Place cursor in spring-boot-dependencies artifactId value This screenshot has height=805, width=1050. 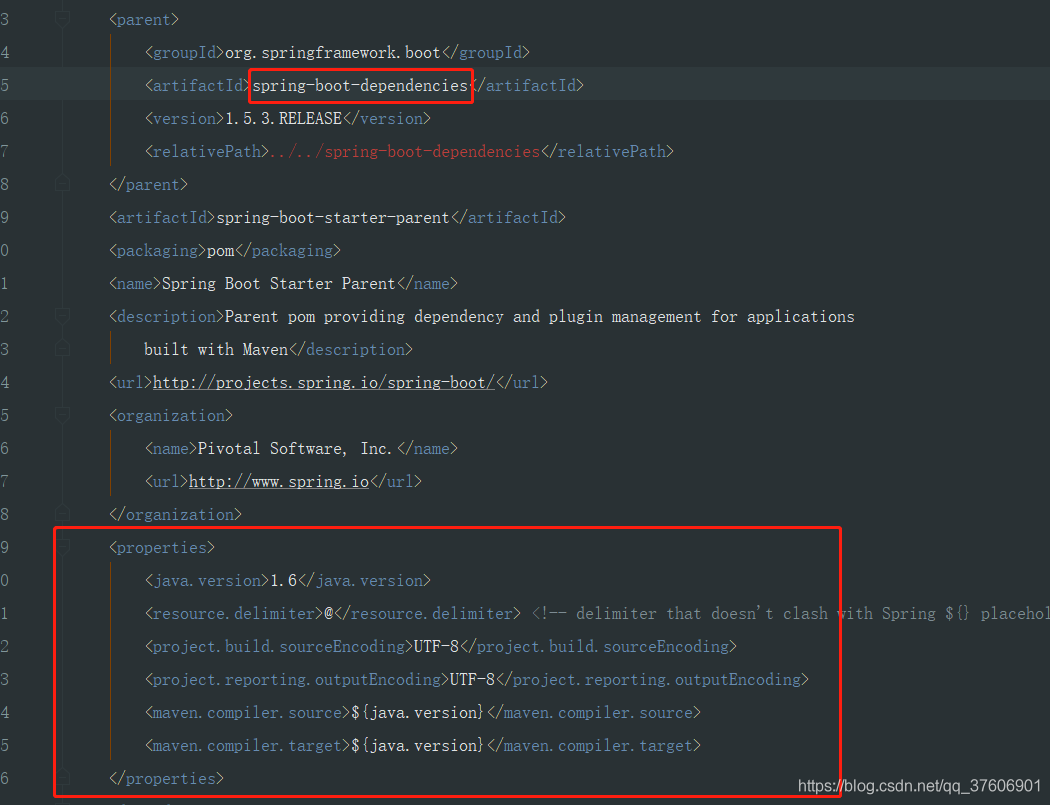[x=360, y=86]
